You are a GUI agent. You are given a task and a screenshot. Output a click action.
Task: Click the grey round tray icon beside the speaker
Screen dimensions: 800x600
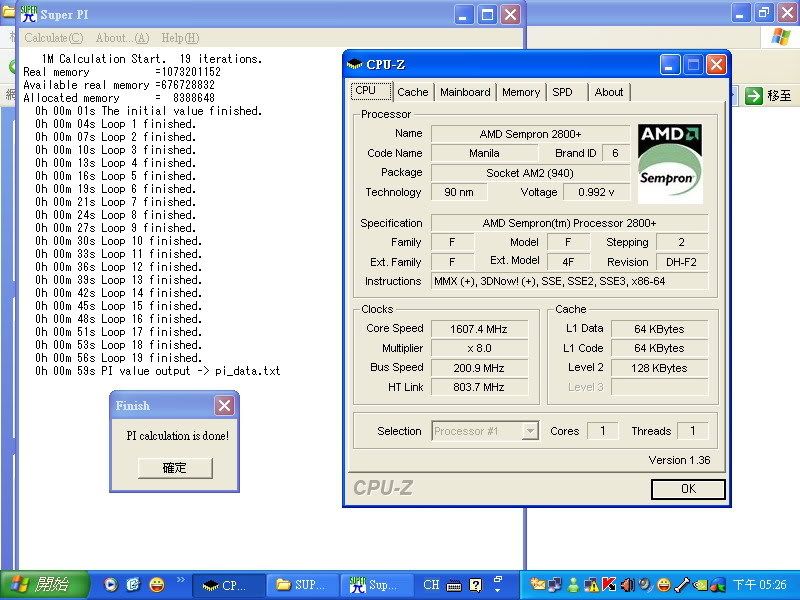pyautogui.click(x=645, y=584)
